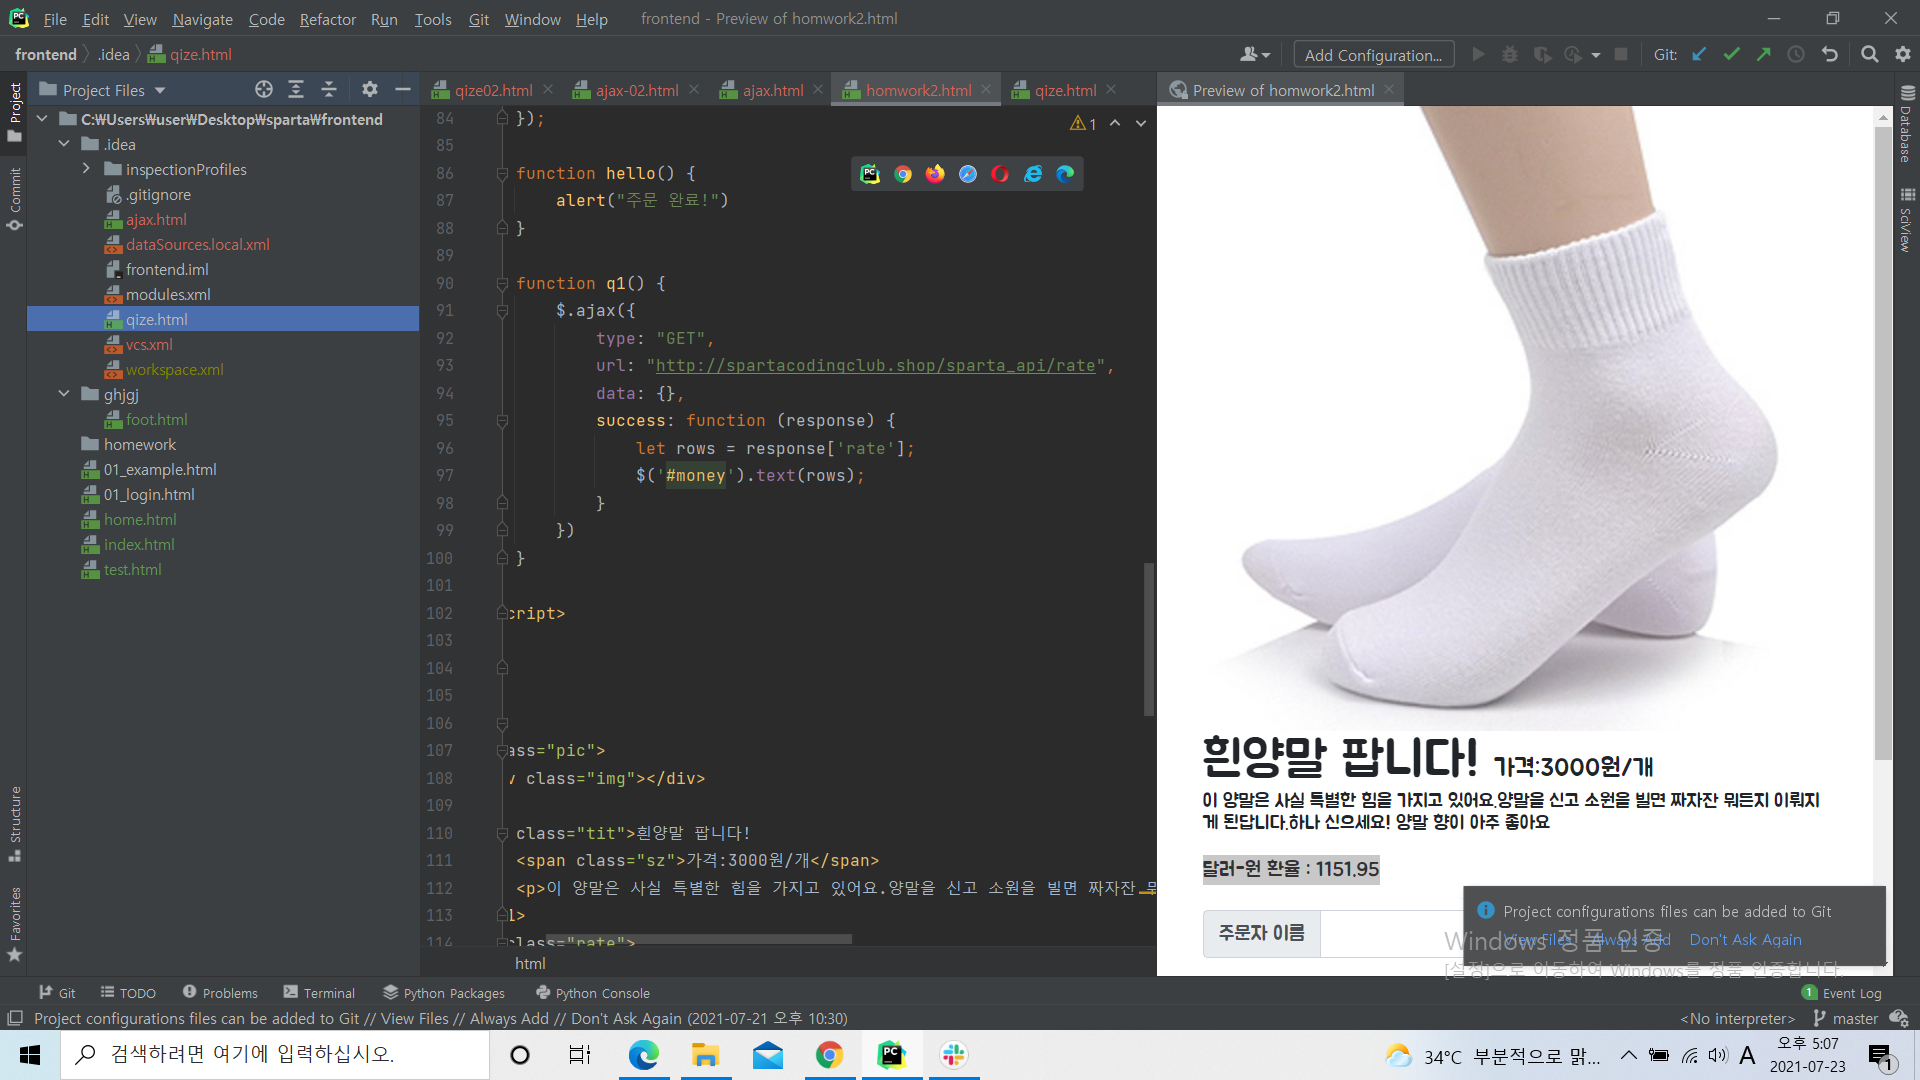Toggle Database tool window on right edge
Image resolution: width=1920 pixels, height=1080 pixels.
pyautogui.click(x=1906, y=125)
